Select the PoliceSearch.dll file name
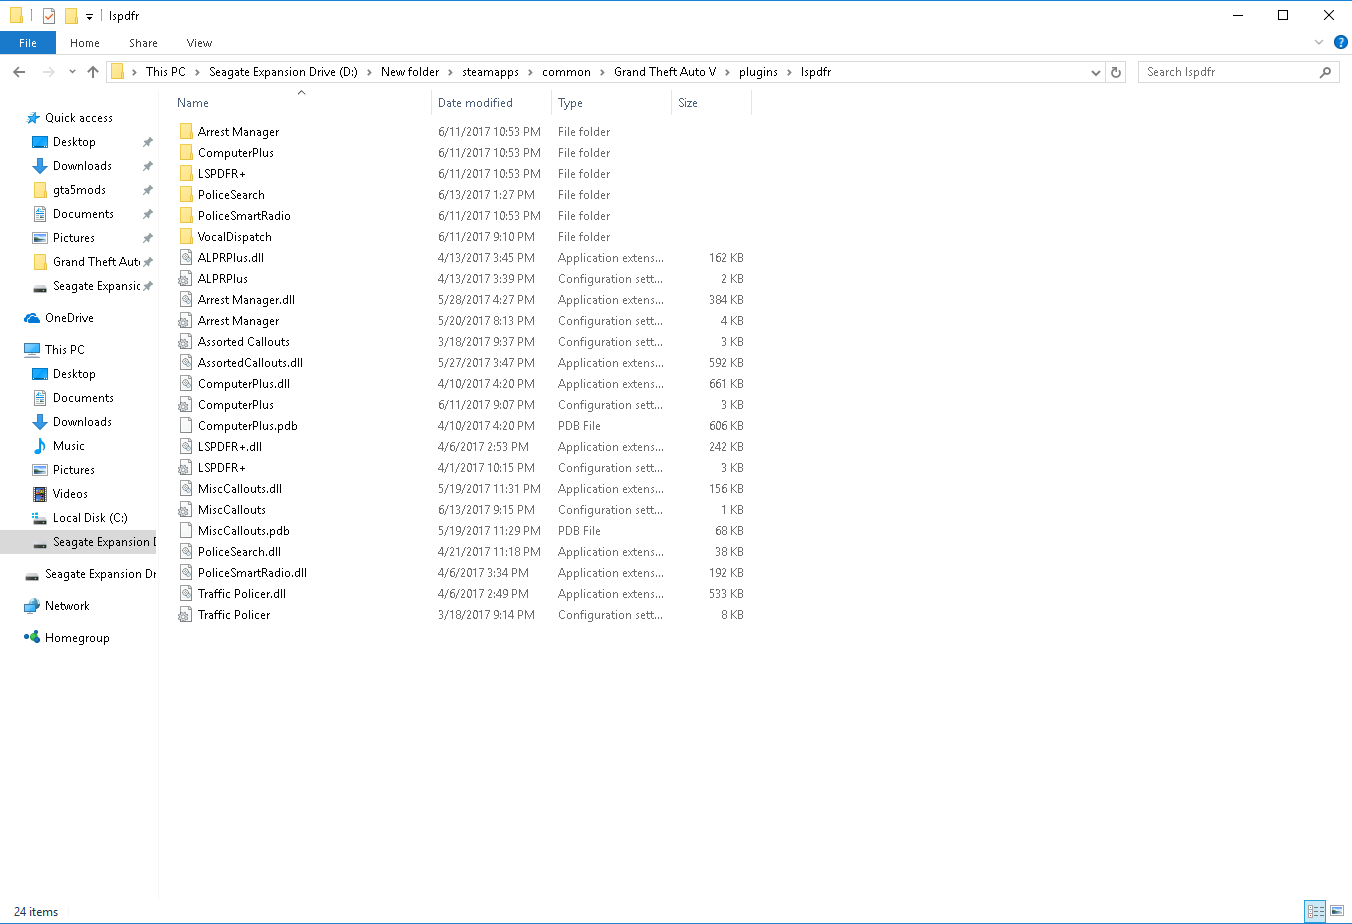 tap(239, 552)
